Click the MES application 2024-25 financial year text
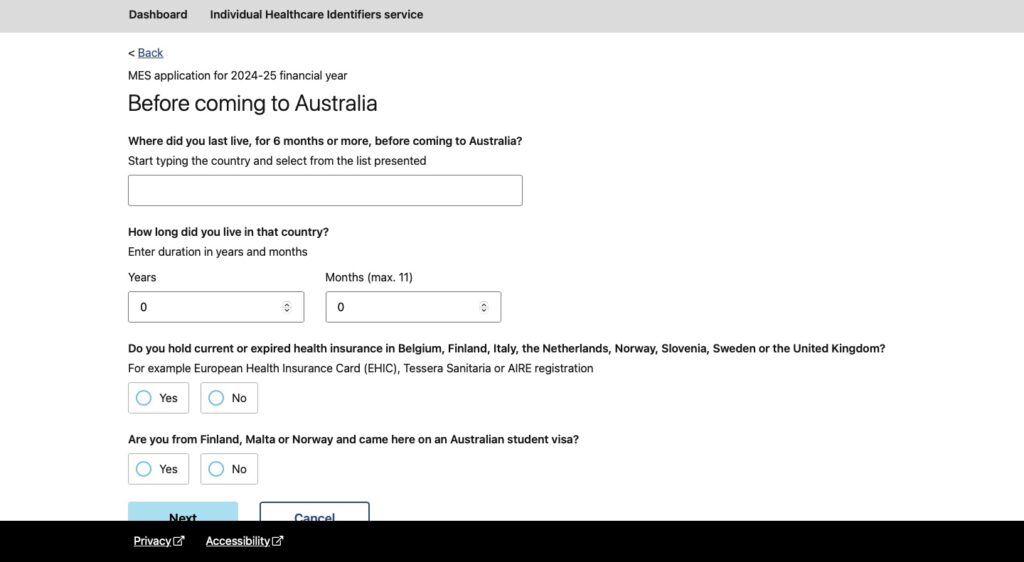This screenshot has width=1024, height=562. pyautogui.click(x=238, y=76)
